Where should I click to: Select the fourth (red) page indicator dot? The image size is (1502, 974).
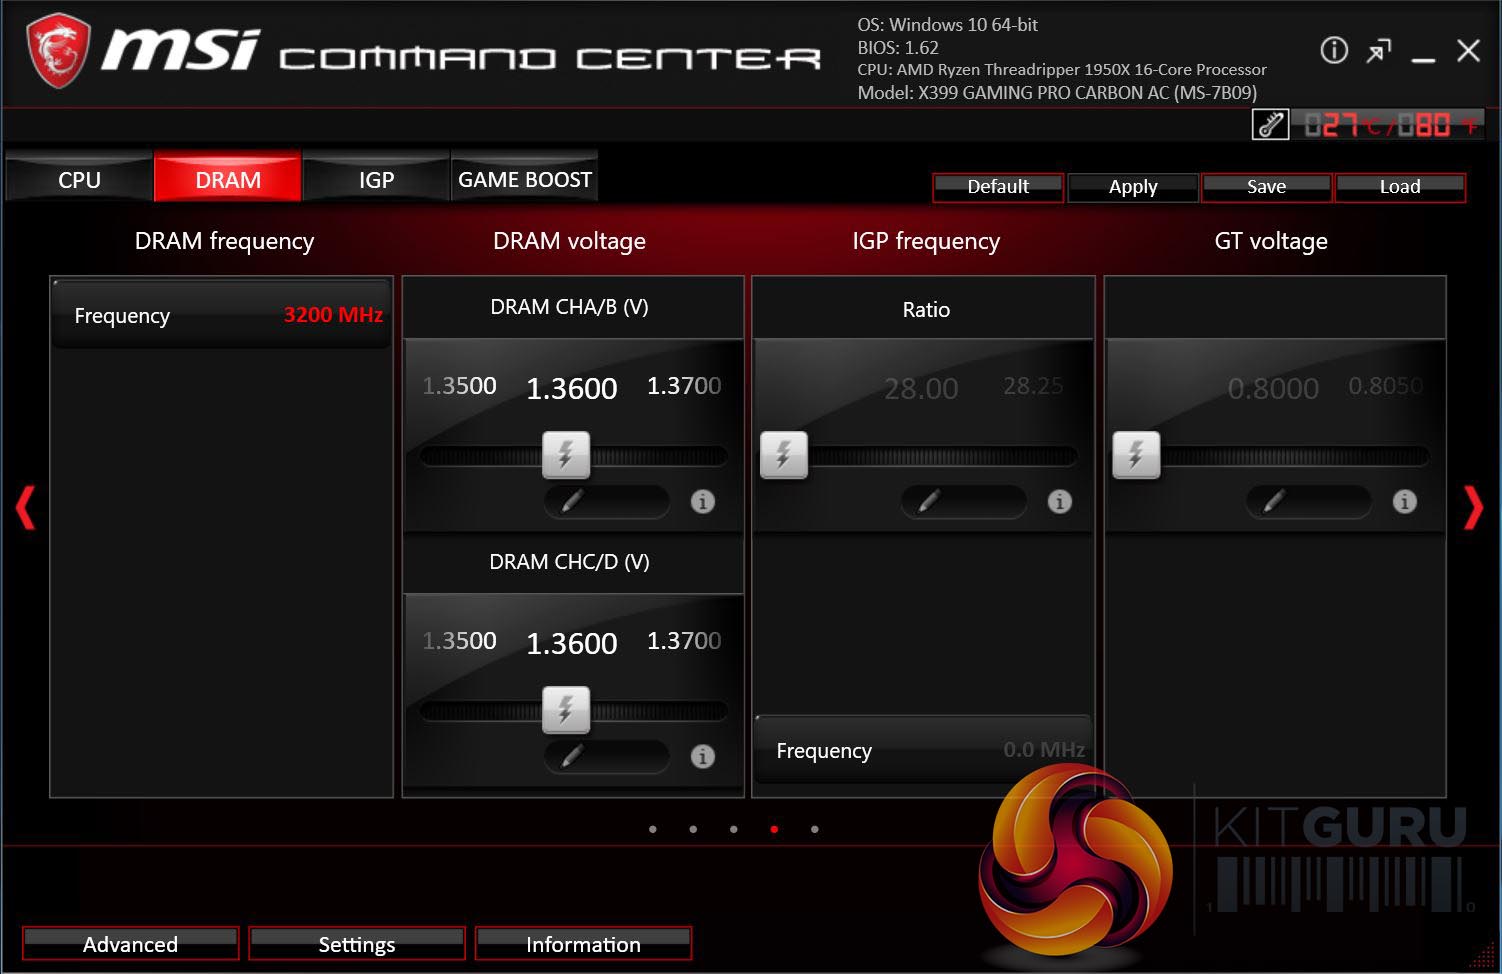point(774,829)
